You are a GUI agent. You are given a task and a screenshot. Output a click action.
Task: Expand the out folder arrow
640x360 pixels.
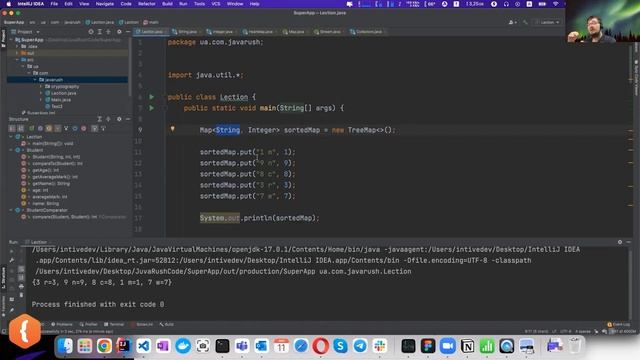(17, 53)
